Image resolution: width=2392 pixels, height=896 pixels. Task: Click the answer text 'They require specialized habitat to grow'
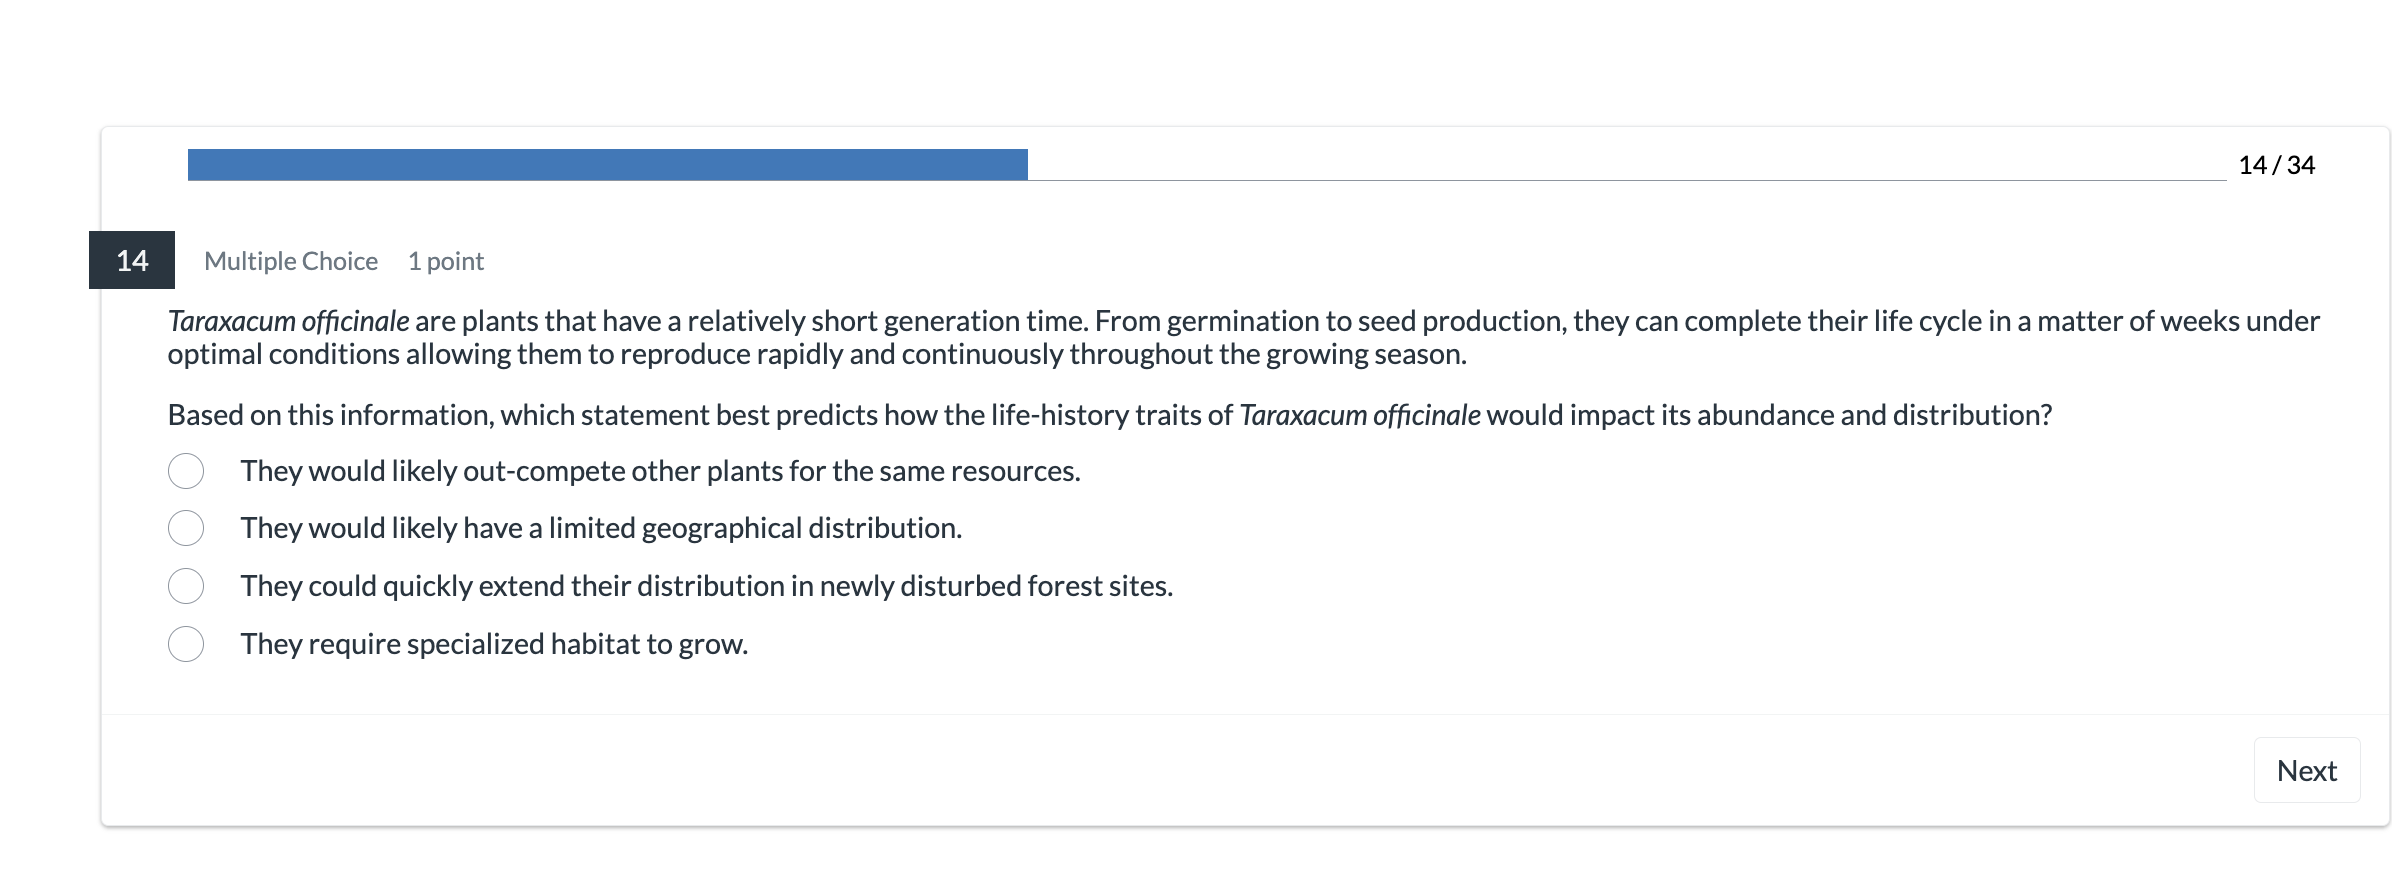tap(494, 644)
